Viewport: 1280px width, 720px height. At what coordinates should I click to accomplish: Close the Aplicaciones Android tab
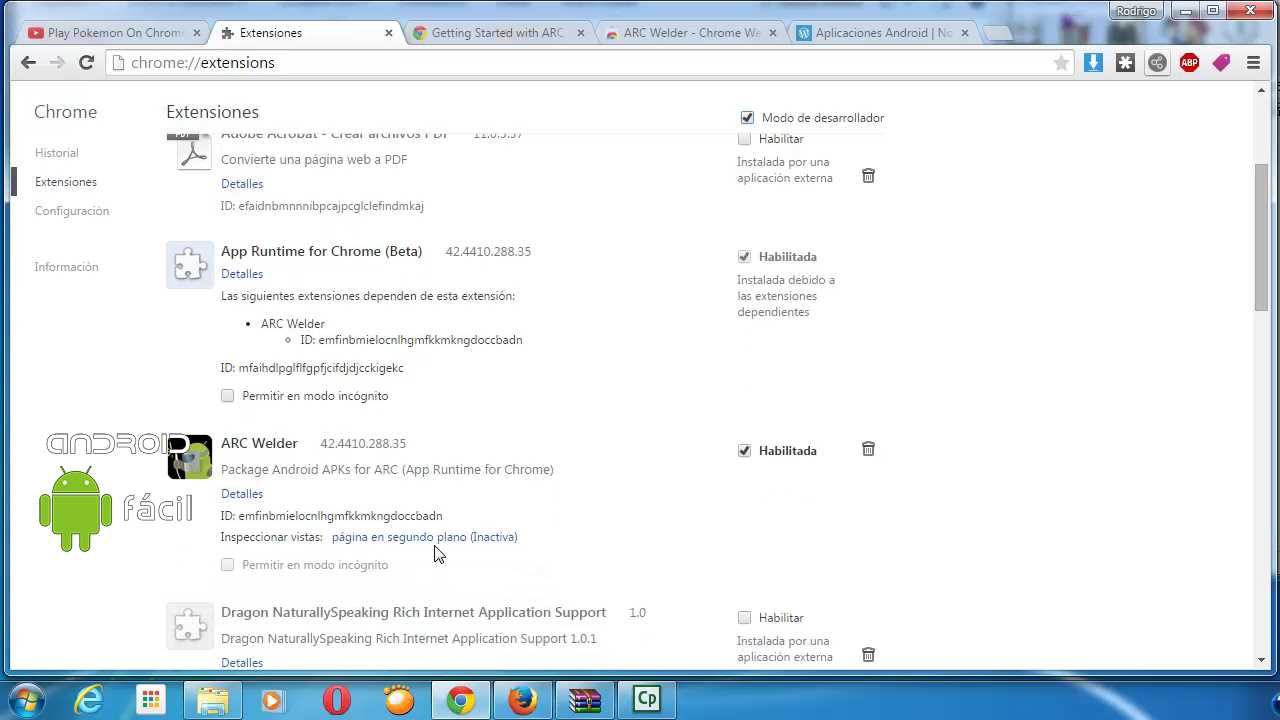coord(965,33)
